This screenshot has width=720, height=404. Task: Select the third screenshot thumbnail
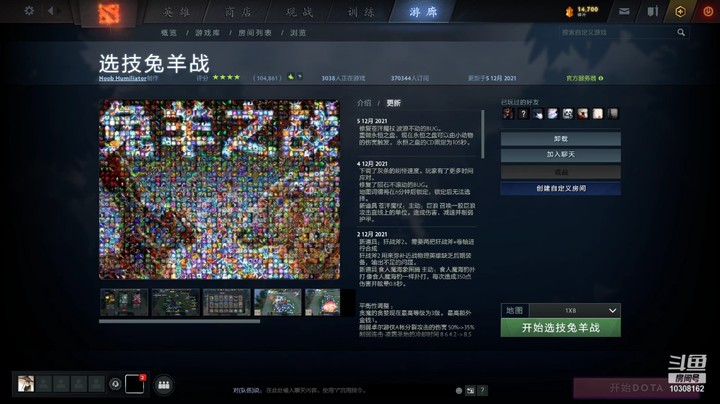pyautogui.click(x=227, y=302)
